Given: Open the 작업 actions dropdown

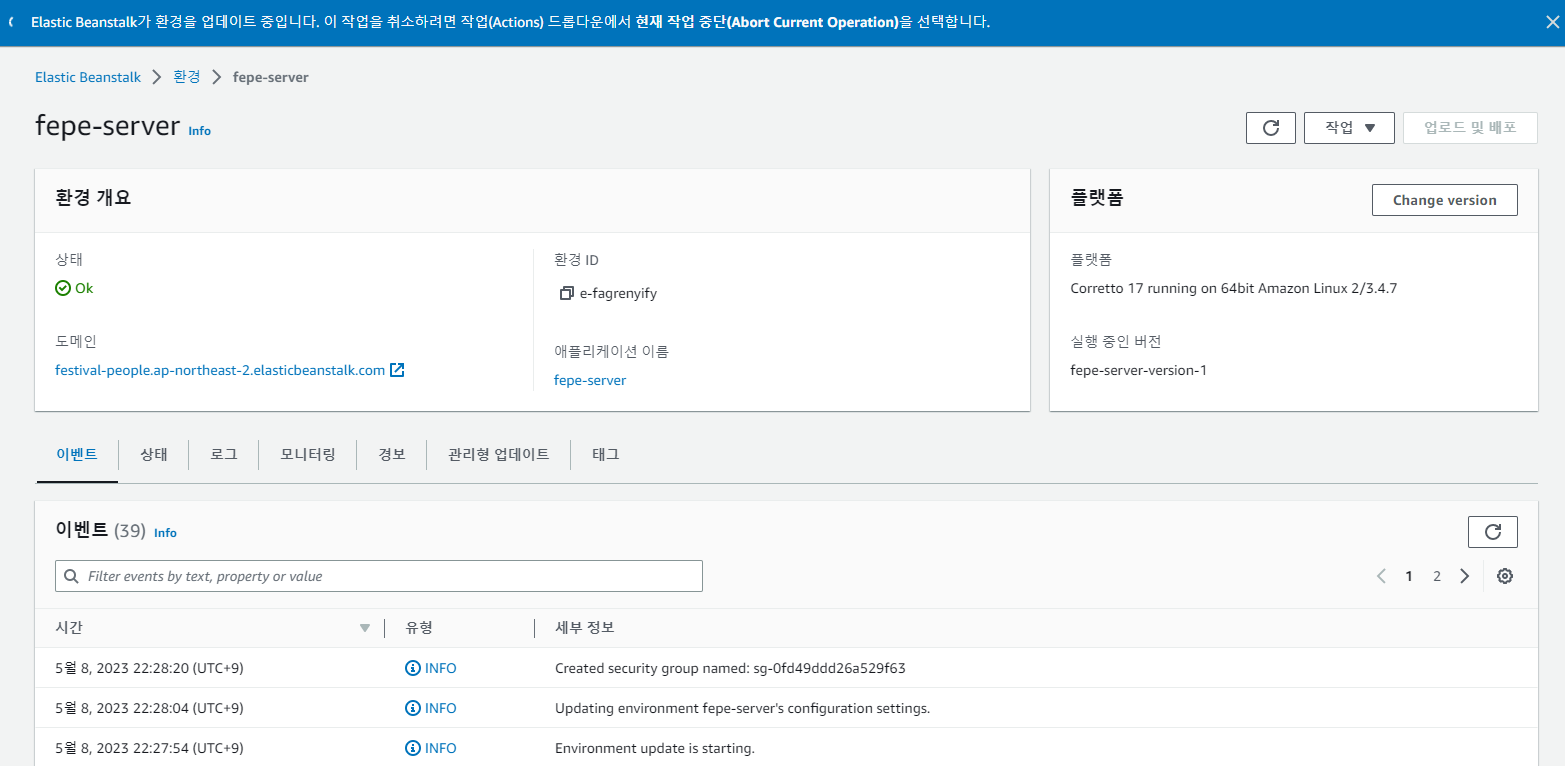Looking at the screenshot, I should pyautogui.click(x=1349, y=128).
